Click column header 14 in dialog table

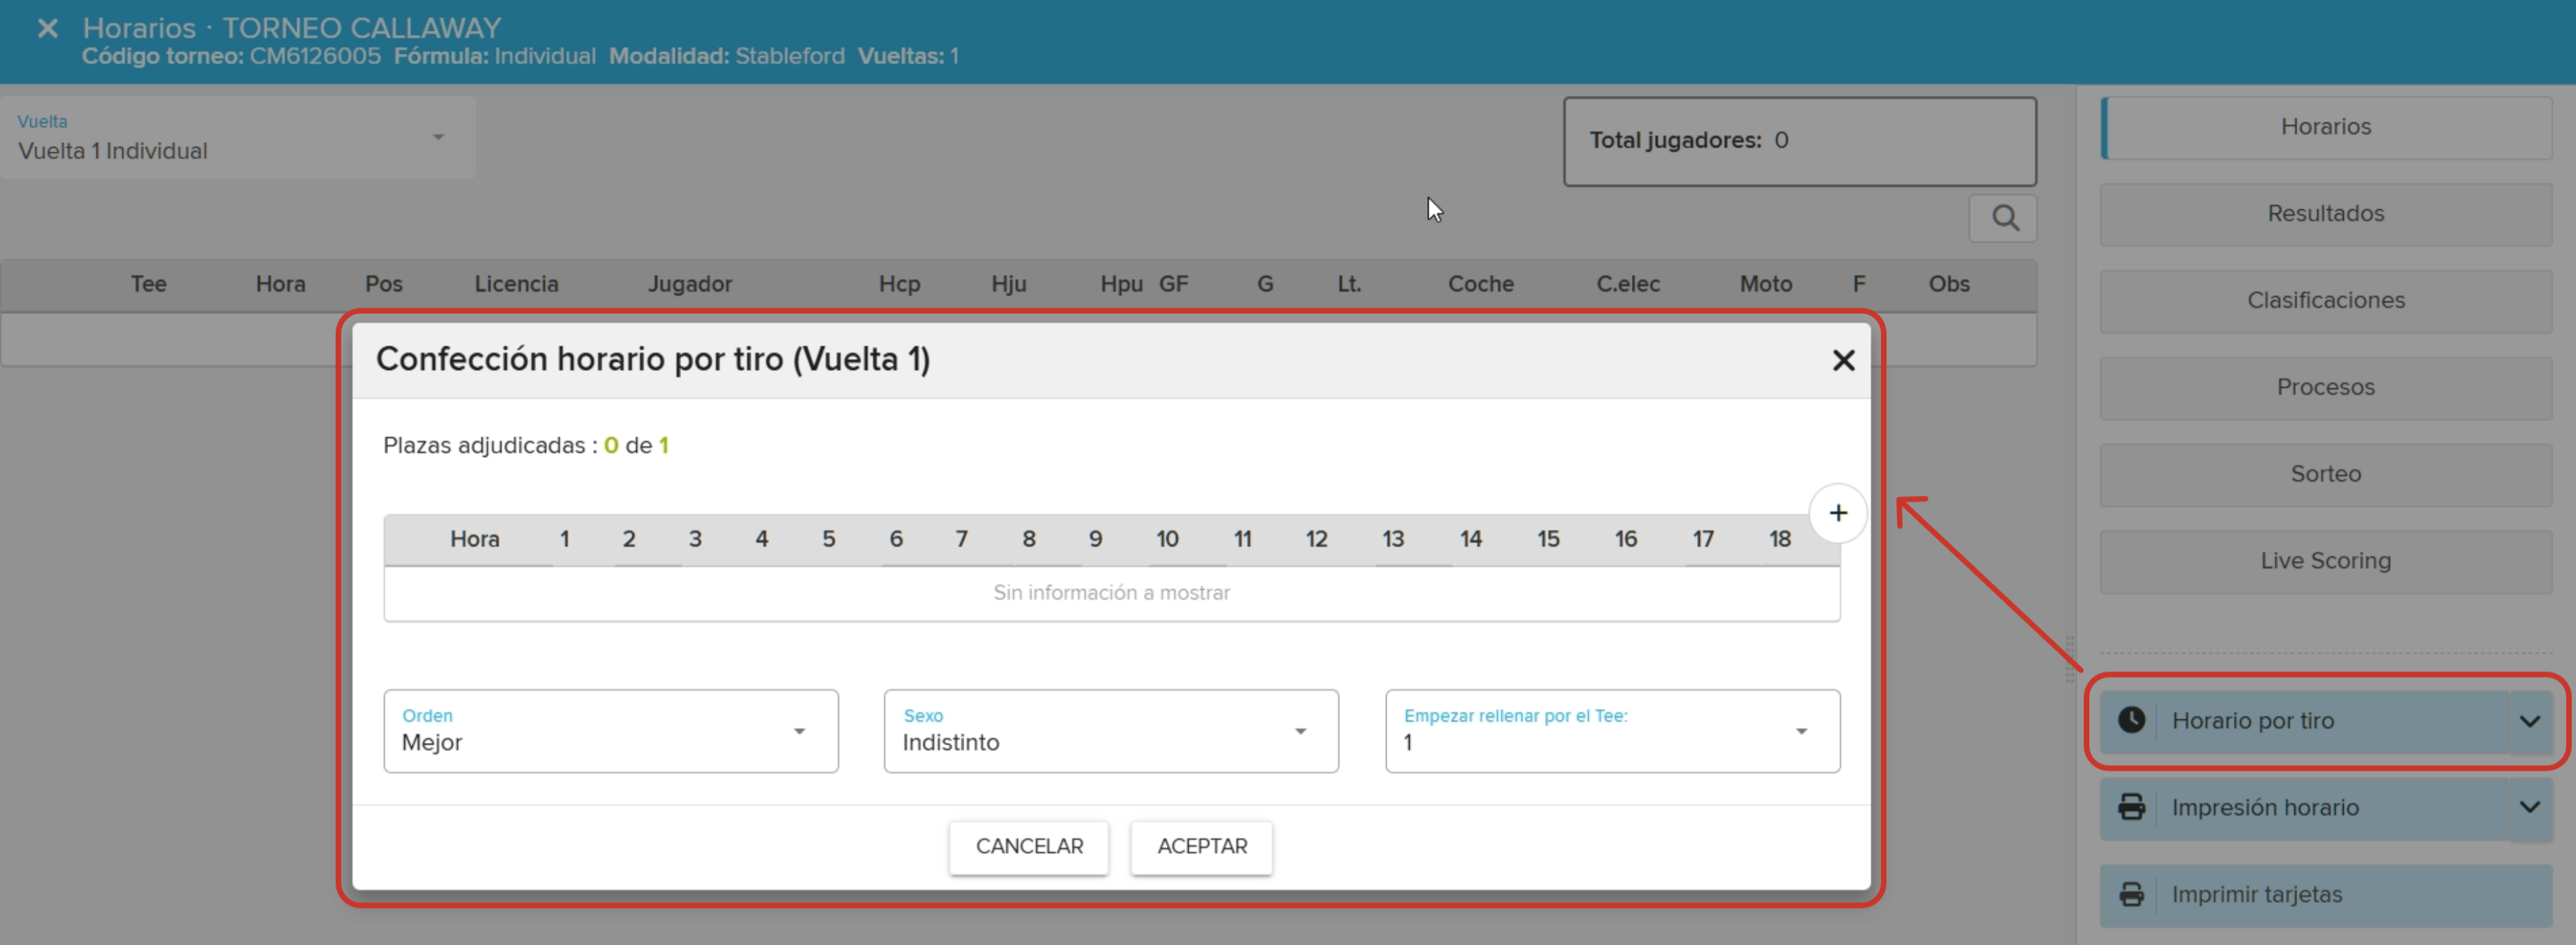tap(1470, 540)
